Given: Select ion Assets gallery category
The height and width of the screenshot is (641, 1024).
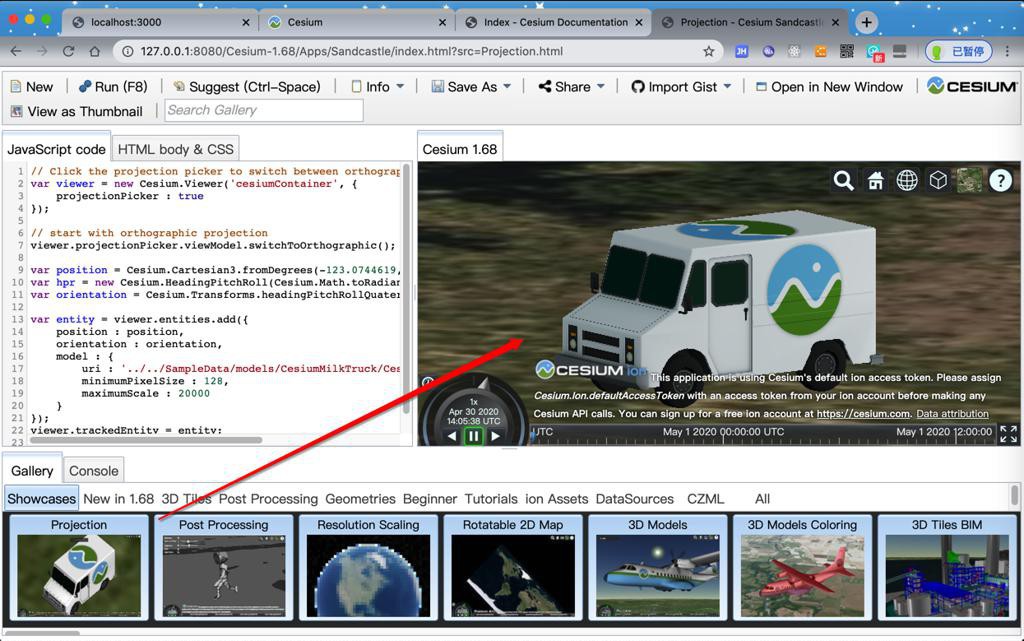Looking at the screenshot, I should [x=556, y=499].
